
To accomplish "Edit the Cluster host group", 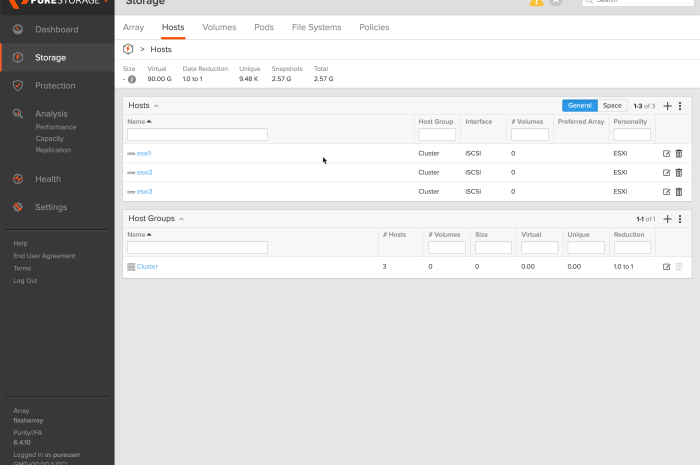I will pos(667,267).
